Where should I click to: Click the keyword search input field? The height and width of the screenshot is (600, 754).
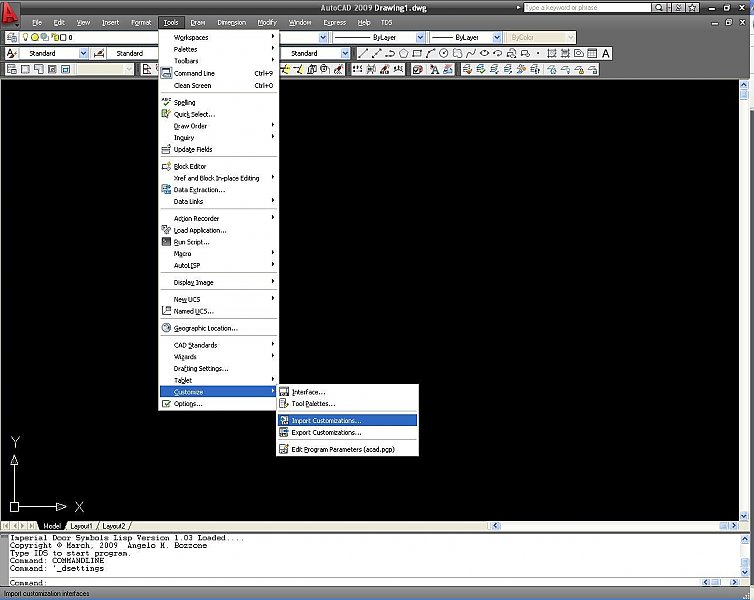(587, 8)
